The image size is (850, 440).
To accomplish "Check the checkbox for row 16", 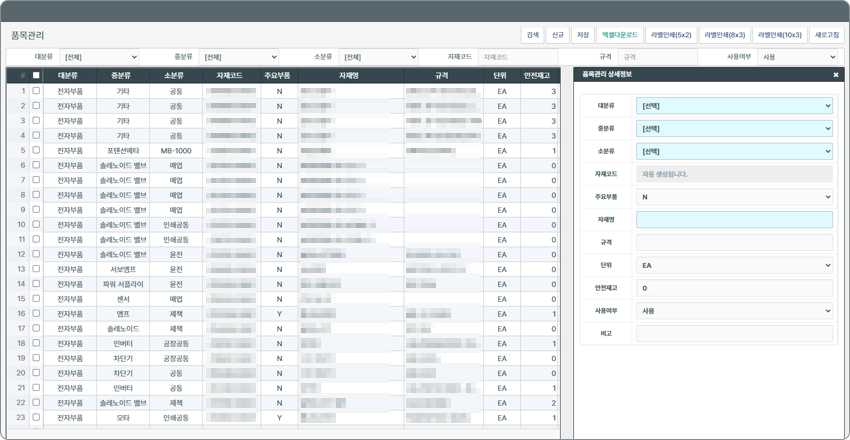I will point(36,313).
